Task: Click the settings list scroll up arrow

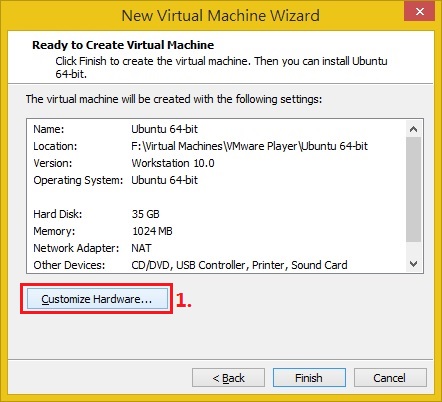Action: (x=413, y=129)
